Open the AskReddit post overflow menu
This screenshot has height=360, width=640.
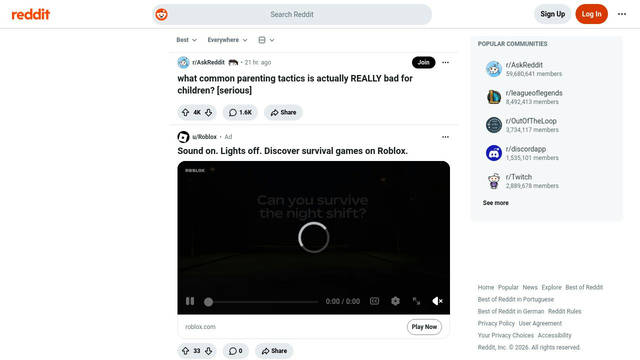point(445,62)
